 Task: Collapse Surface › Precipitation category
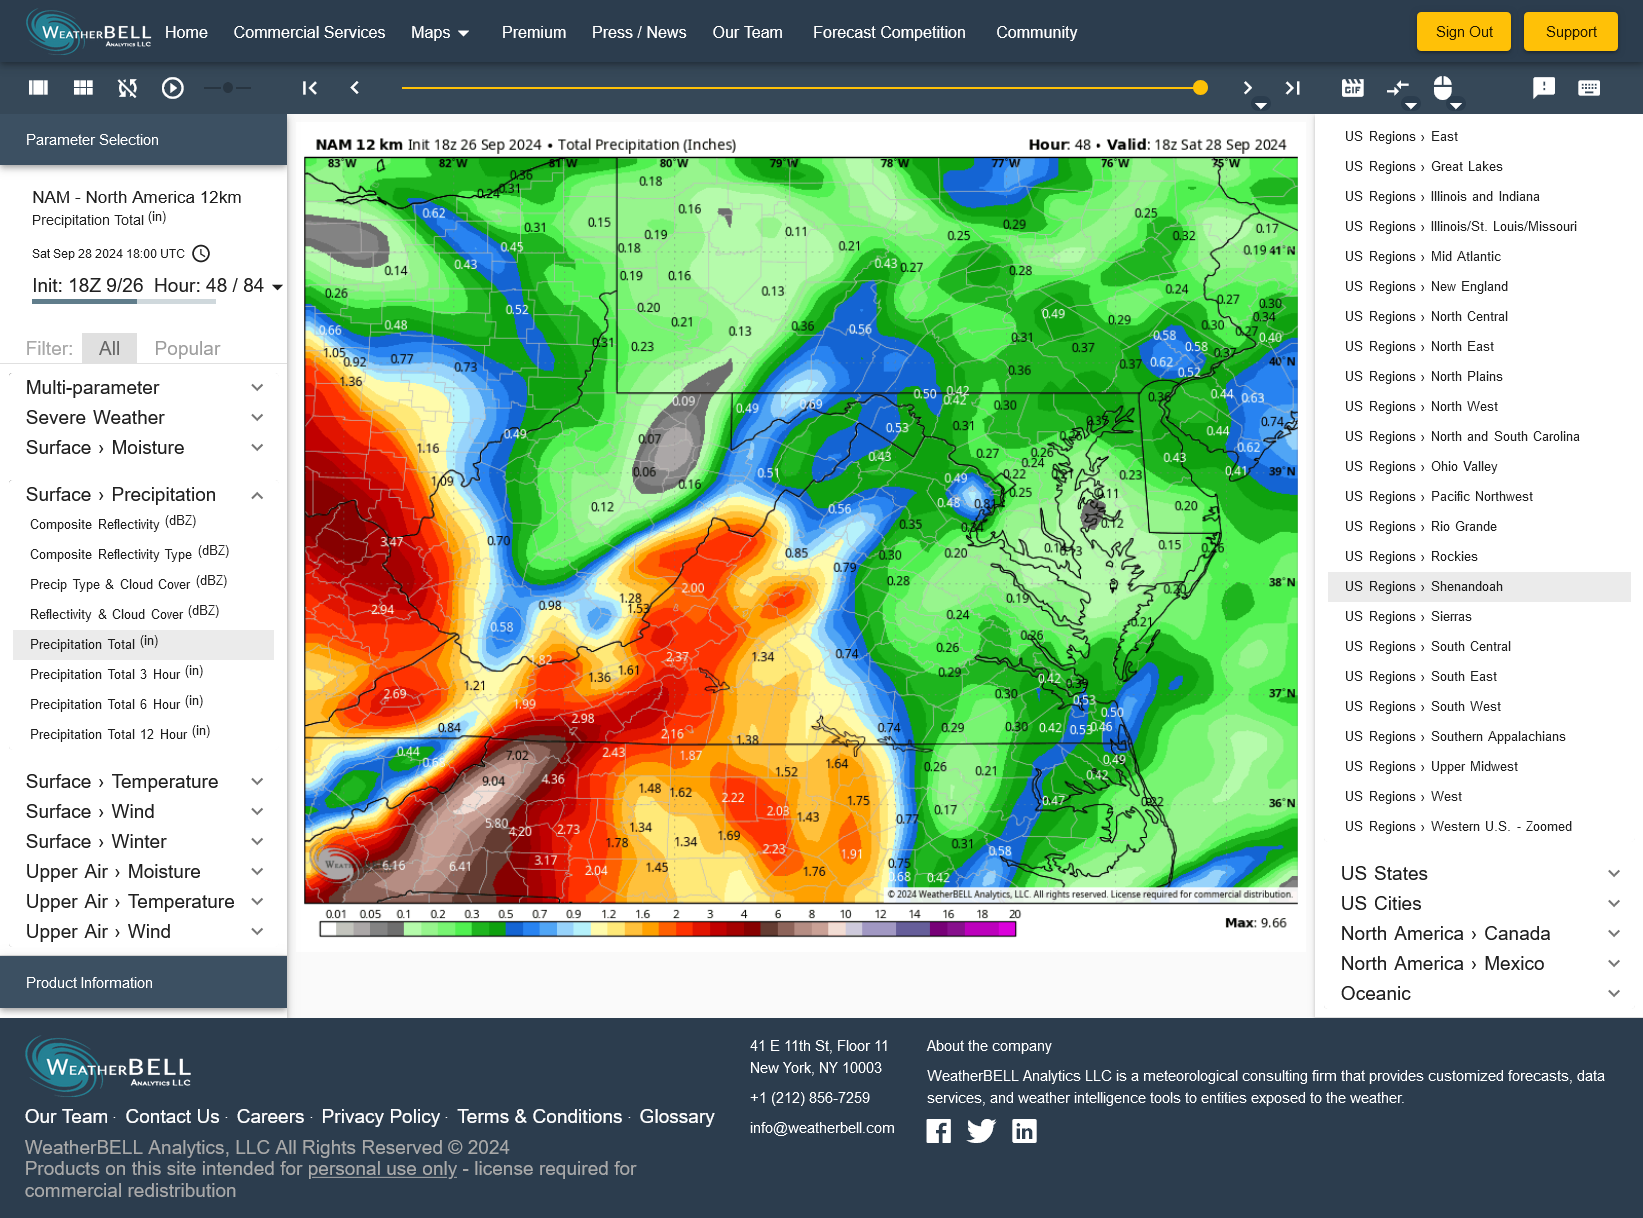pyautogui.click(x=145, y=495)
